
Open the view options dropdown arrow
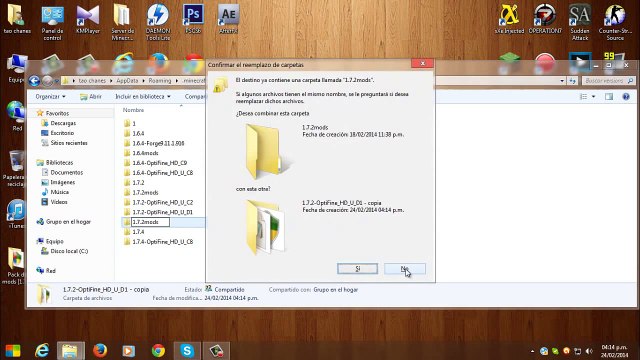(x=593, y=97)
